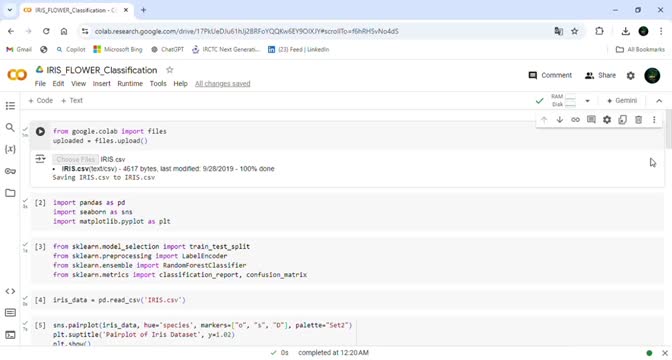Open the Tools menu

(x=158, y=84)
